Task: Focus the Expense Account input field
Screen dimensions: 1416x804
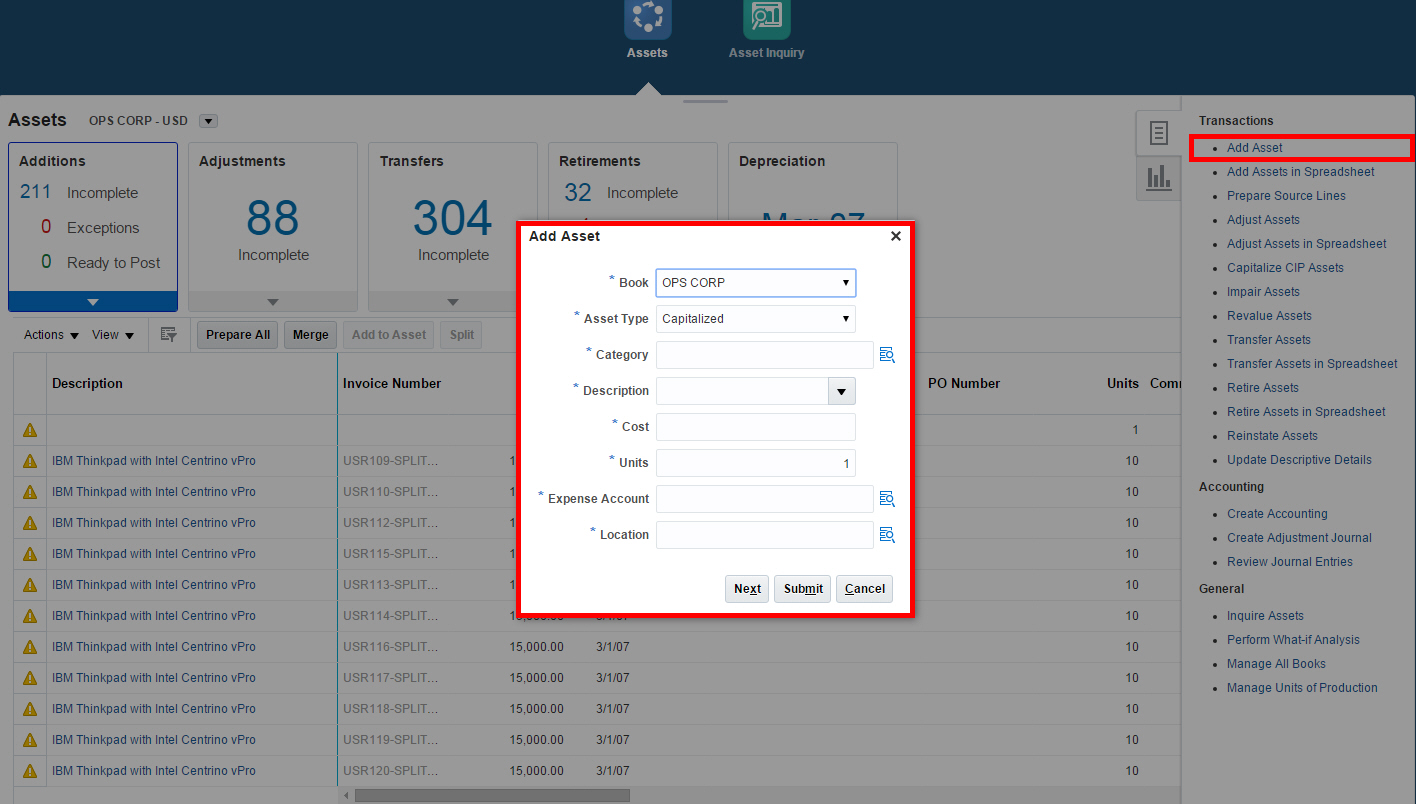Action: pos(765,499)
